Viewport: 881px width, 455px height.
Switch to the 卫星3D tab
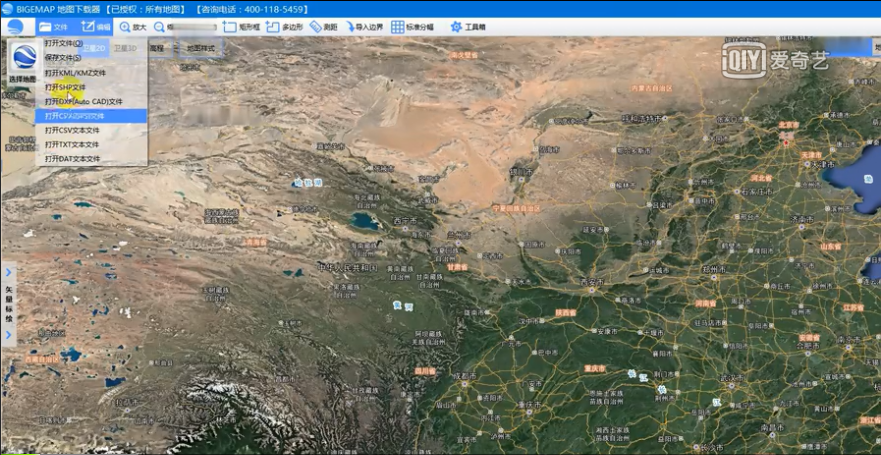tap(125, 48)
